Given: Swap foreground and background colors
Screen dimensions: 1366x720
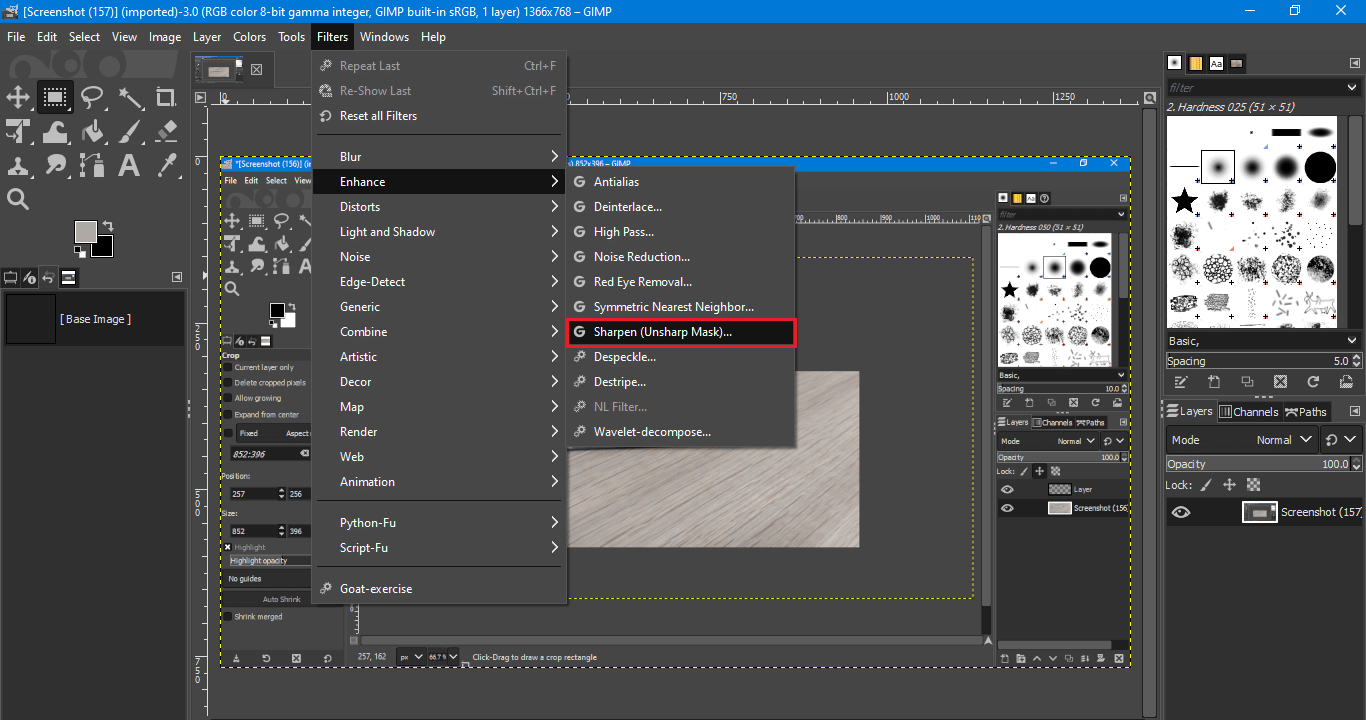Looking at the screenshot, I should click(x=107, y=226).
